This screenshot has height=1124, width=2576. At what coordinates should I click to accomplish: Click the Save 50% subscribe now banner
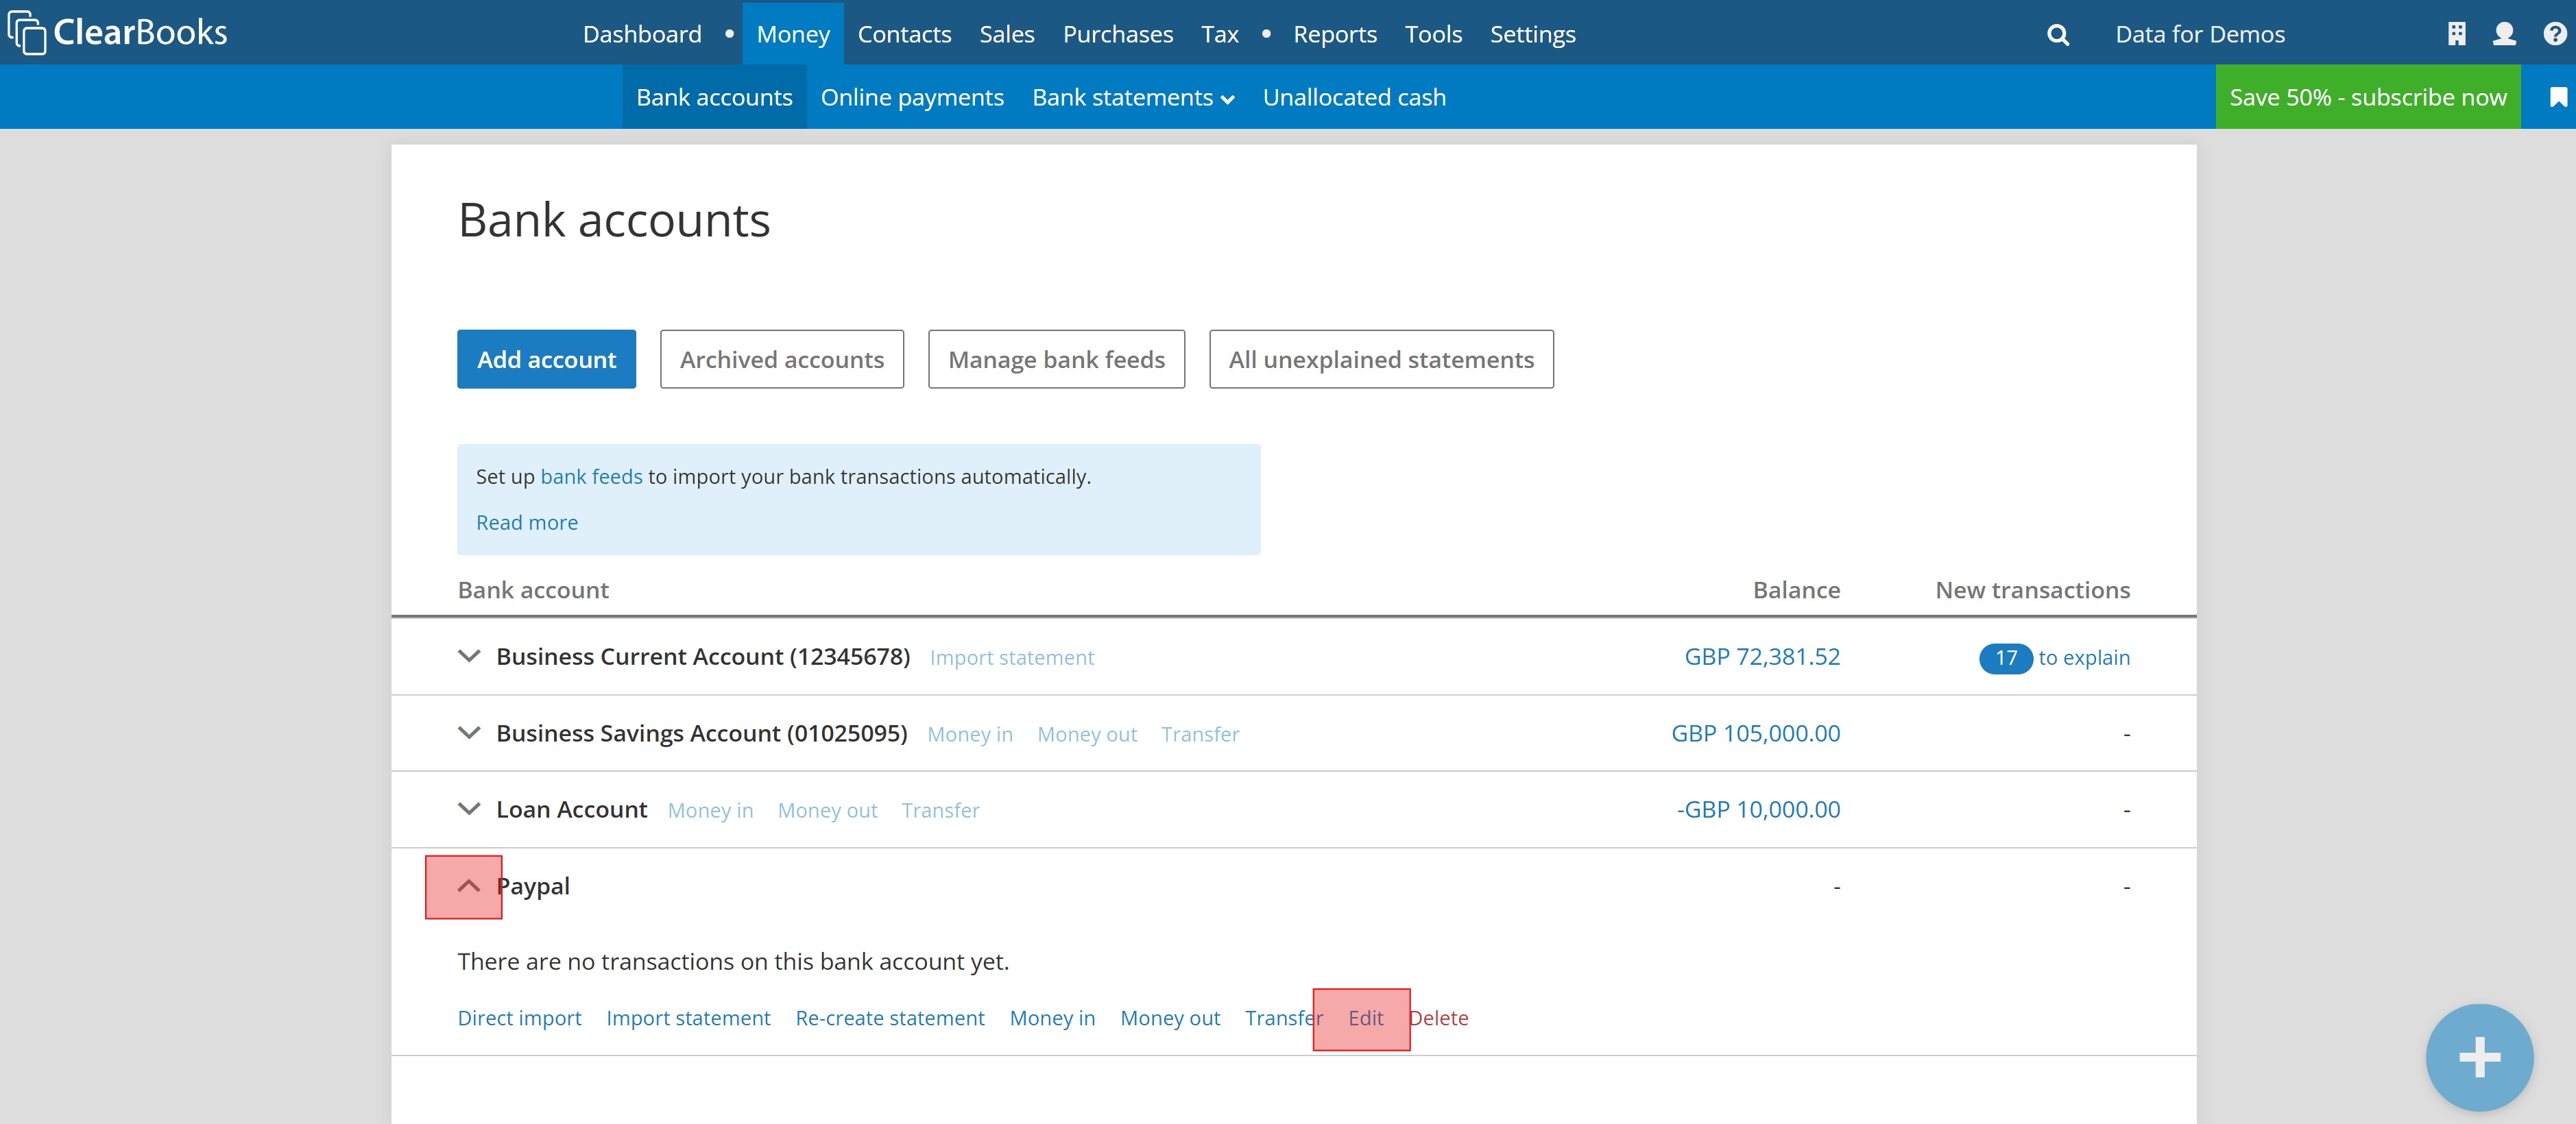[x=2367, y=97]
